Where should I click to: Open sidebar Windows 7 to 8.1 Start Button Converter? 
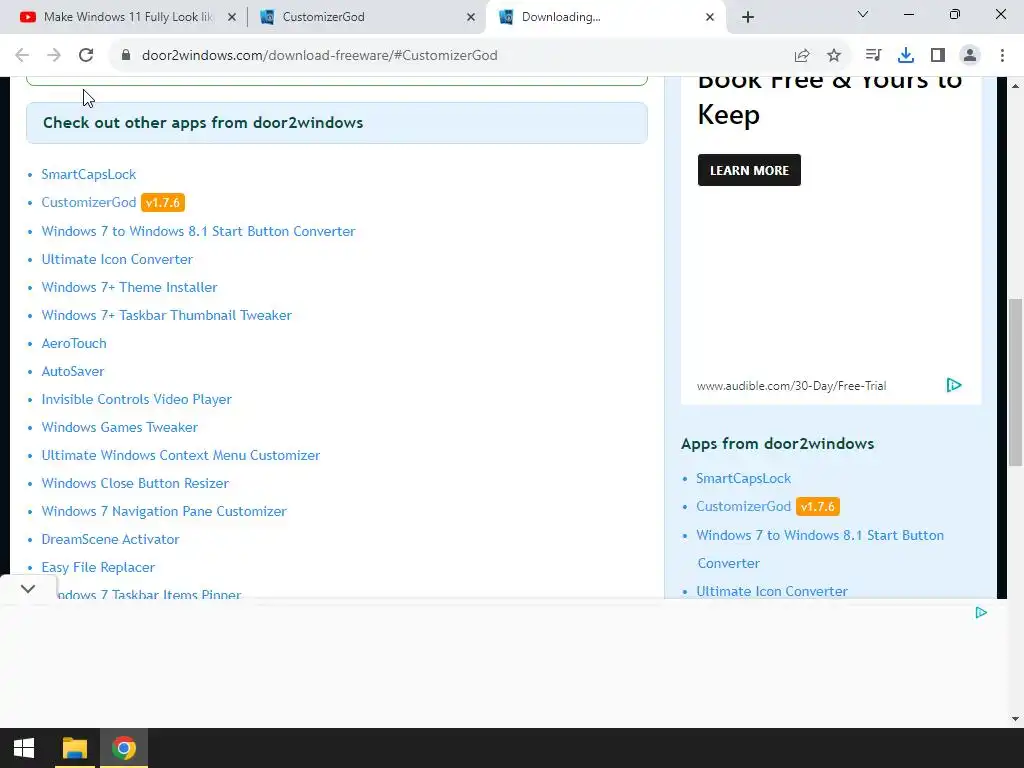(820, 549)
